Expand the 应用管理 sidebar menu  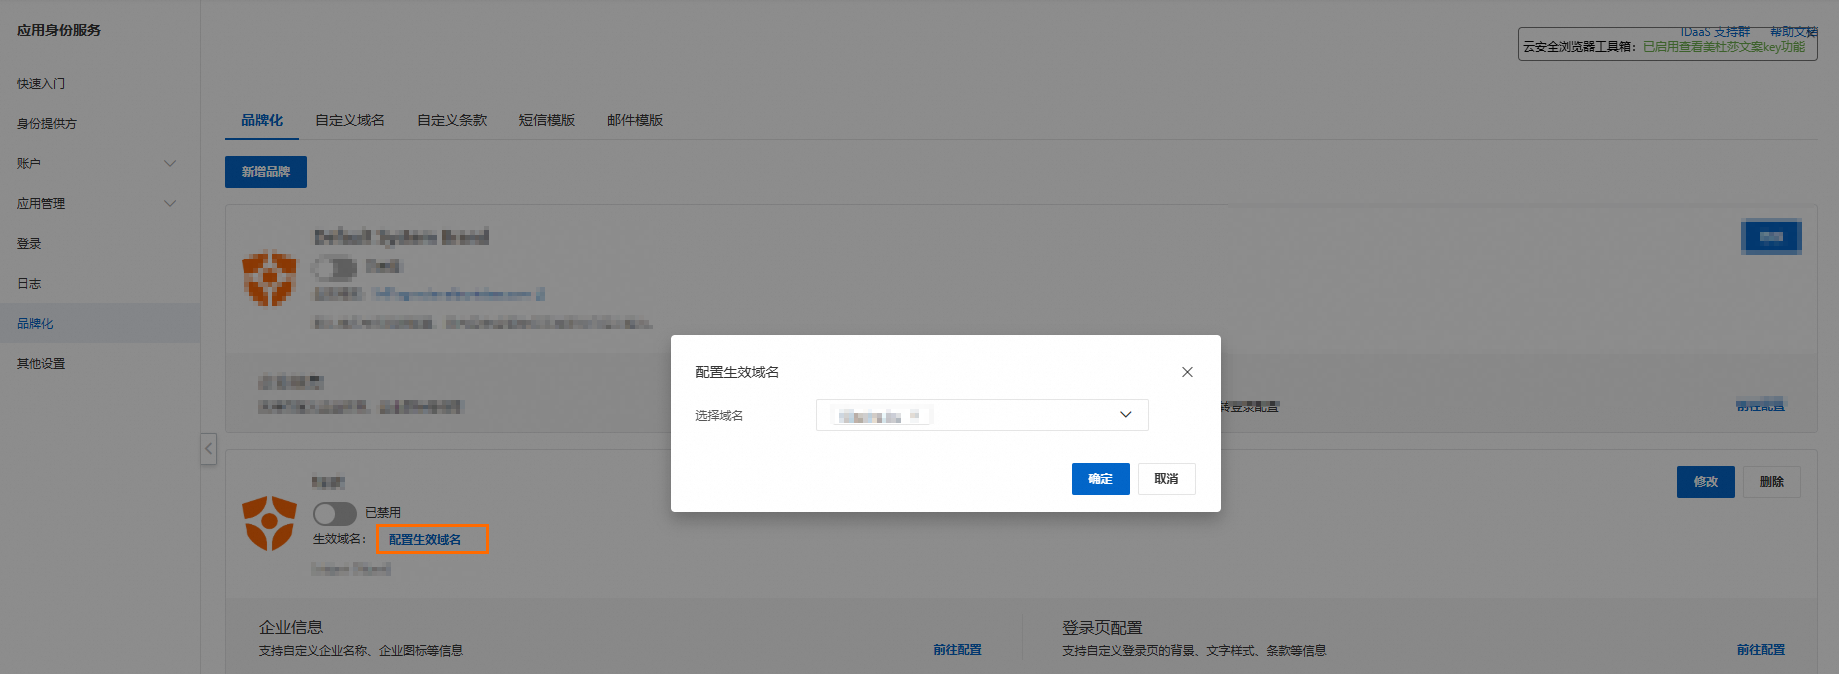point(100,204)
